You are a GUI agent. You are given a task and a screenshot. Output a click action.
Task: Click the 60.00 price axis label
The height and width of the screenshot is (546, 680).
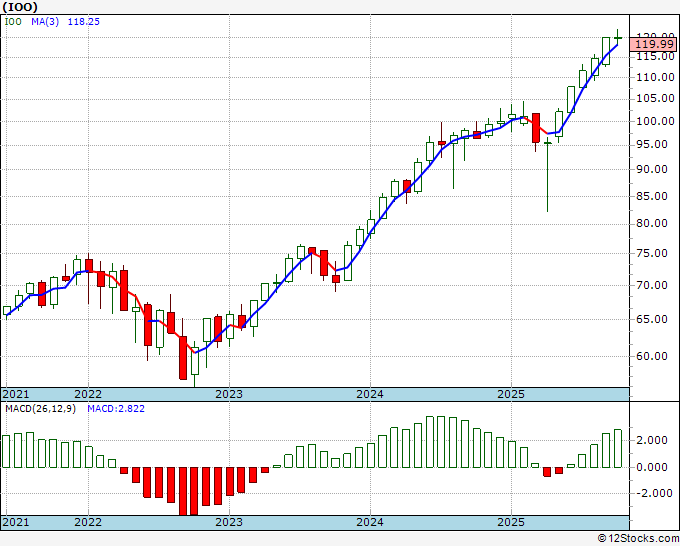652,356
